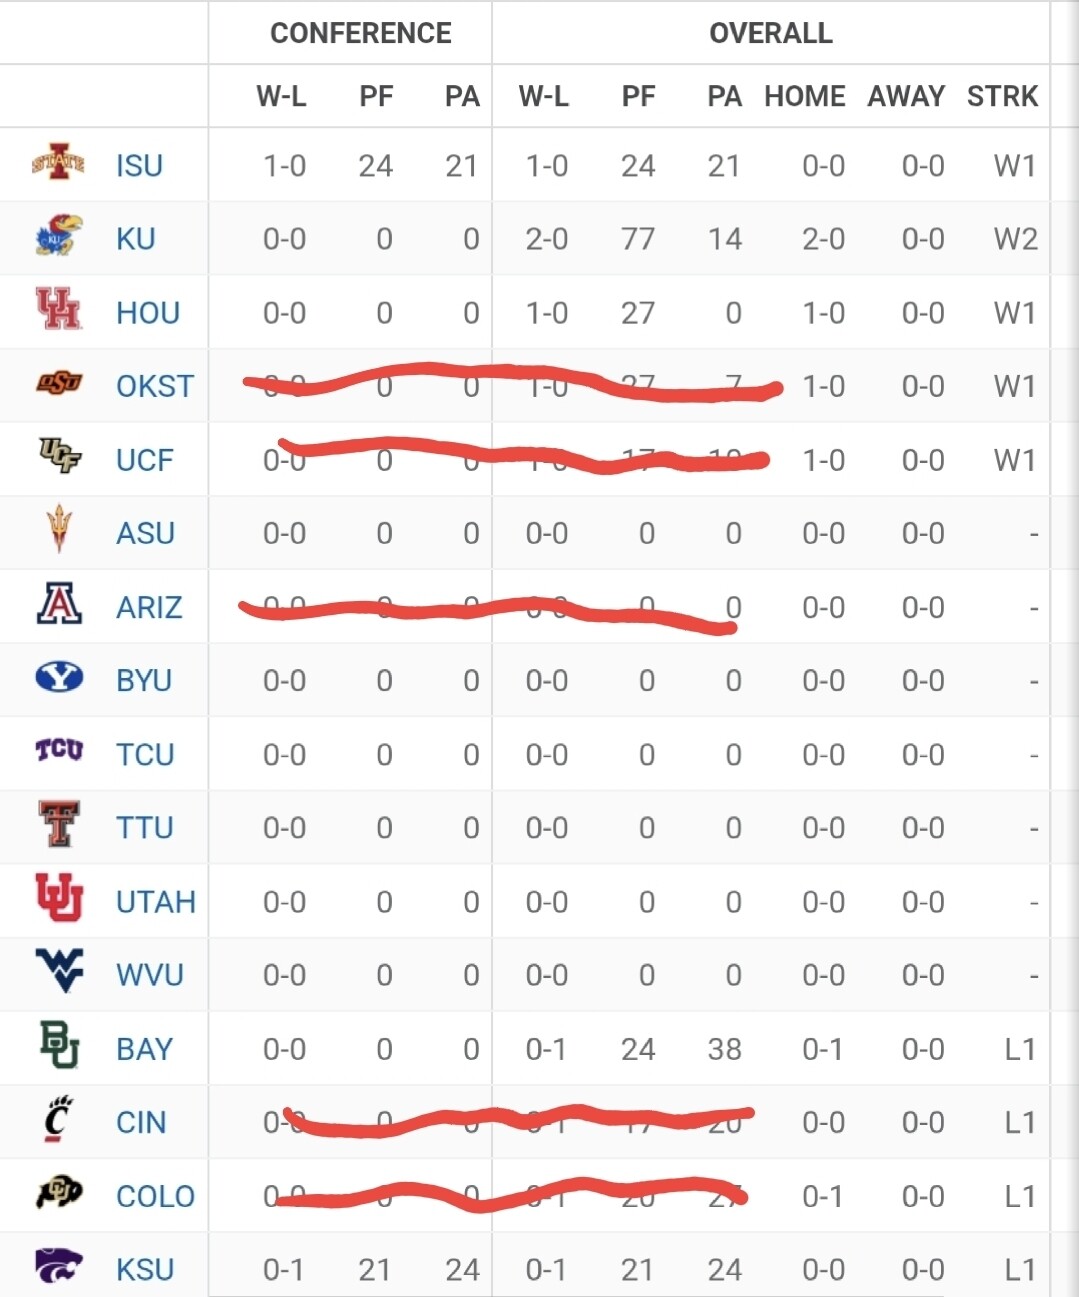
Task: Click the UCF Knights logo
Action: (x=59, y=456)
